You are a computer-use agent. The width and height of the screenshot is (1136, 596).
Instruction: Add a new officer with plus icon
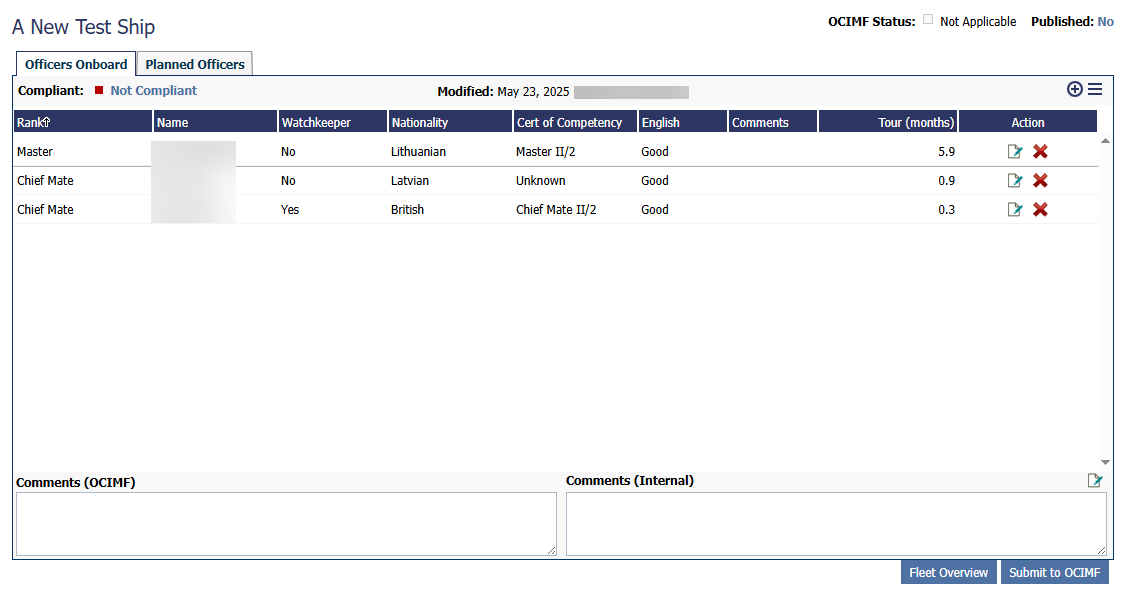pyautogui.click(x=1075, y=89)
